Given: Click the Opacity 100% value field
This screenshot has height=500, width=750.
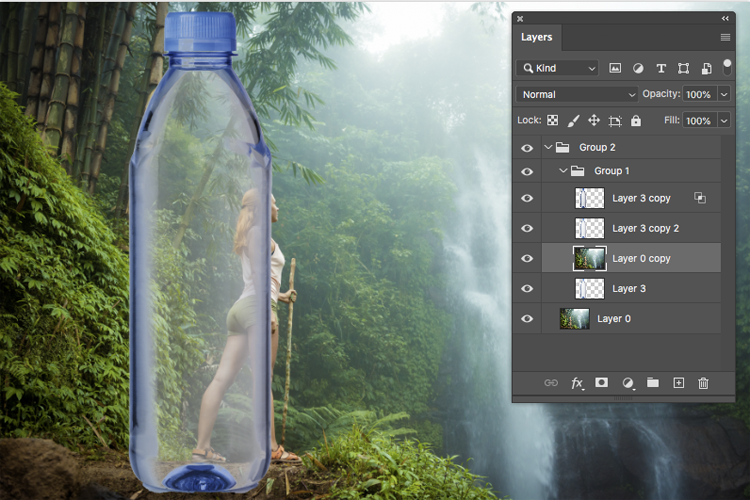Looking at the screenshot, I should 699,94.
